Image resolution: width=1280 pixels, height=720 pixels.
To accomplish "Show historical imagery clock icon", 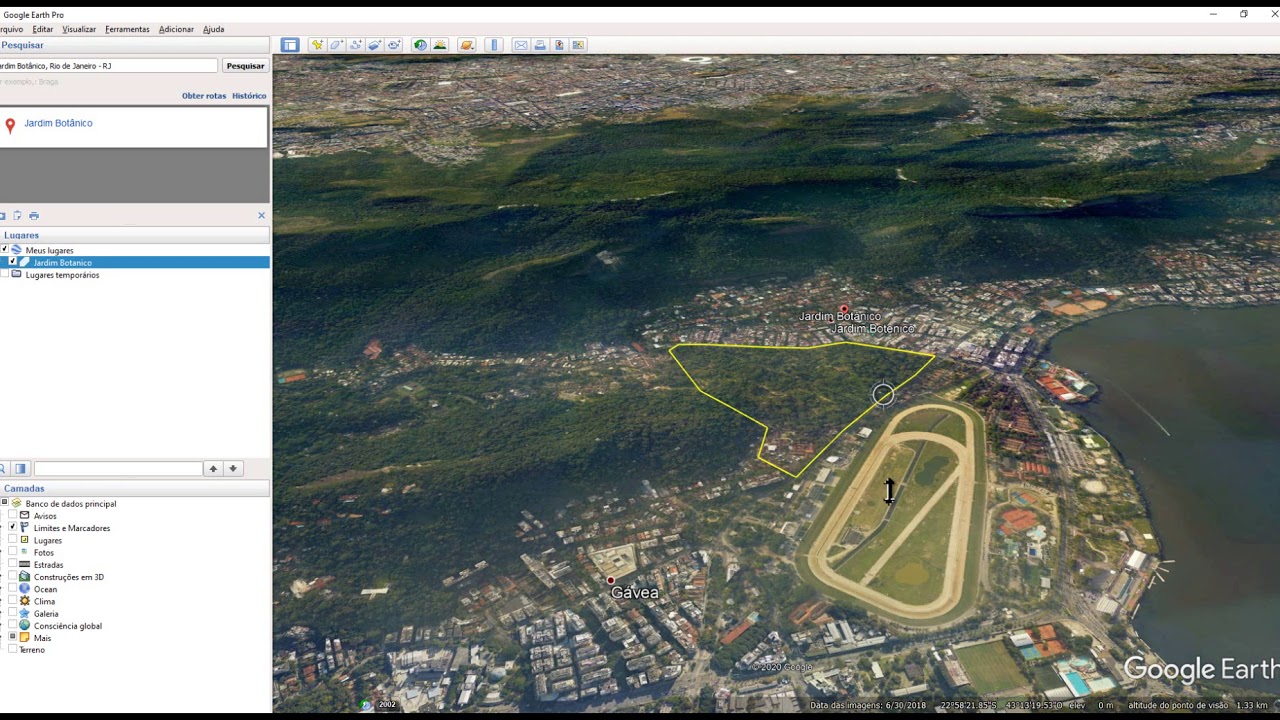I will click(420, 45).
